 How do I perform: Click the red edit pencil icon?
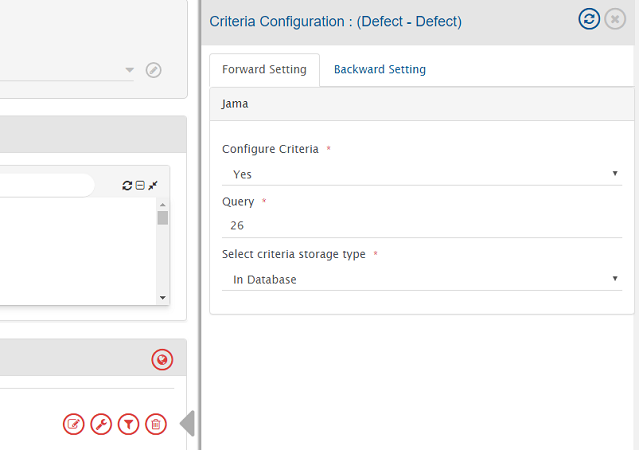74,424
